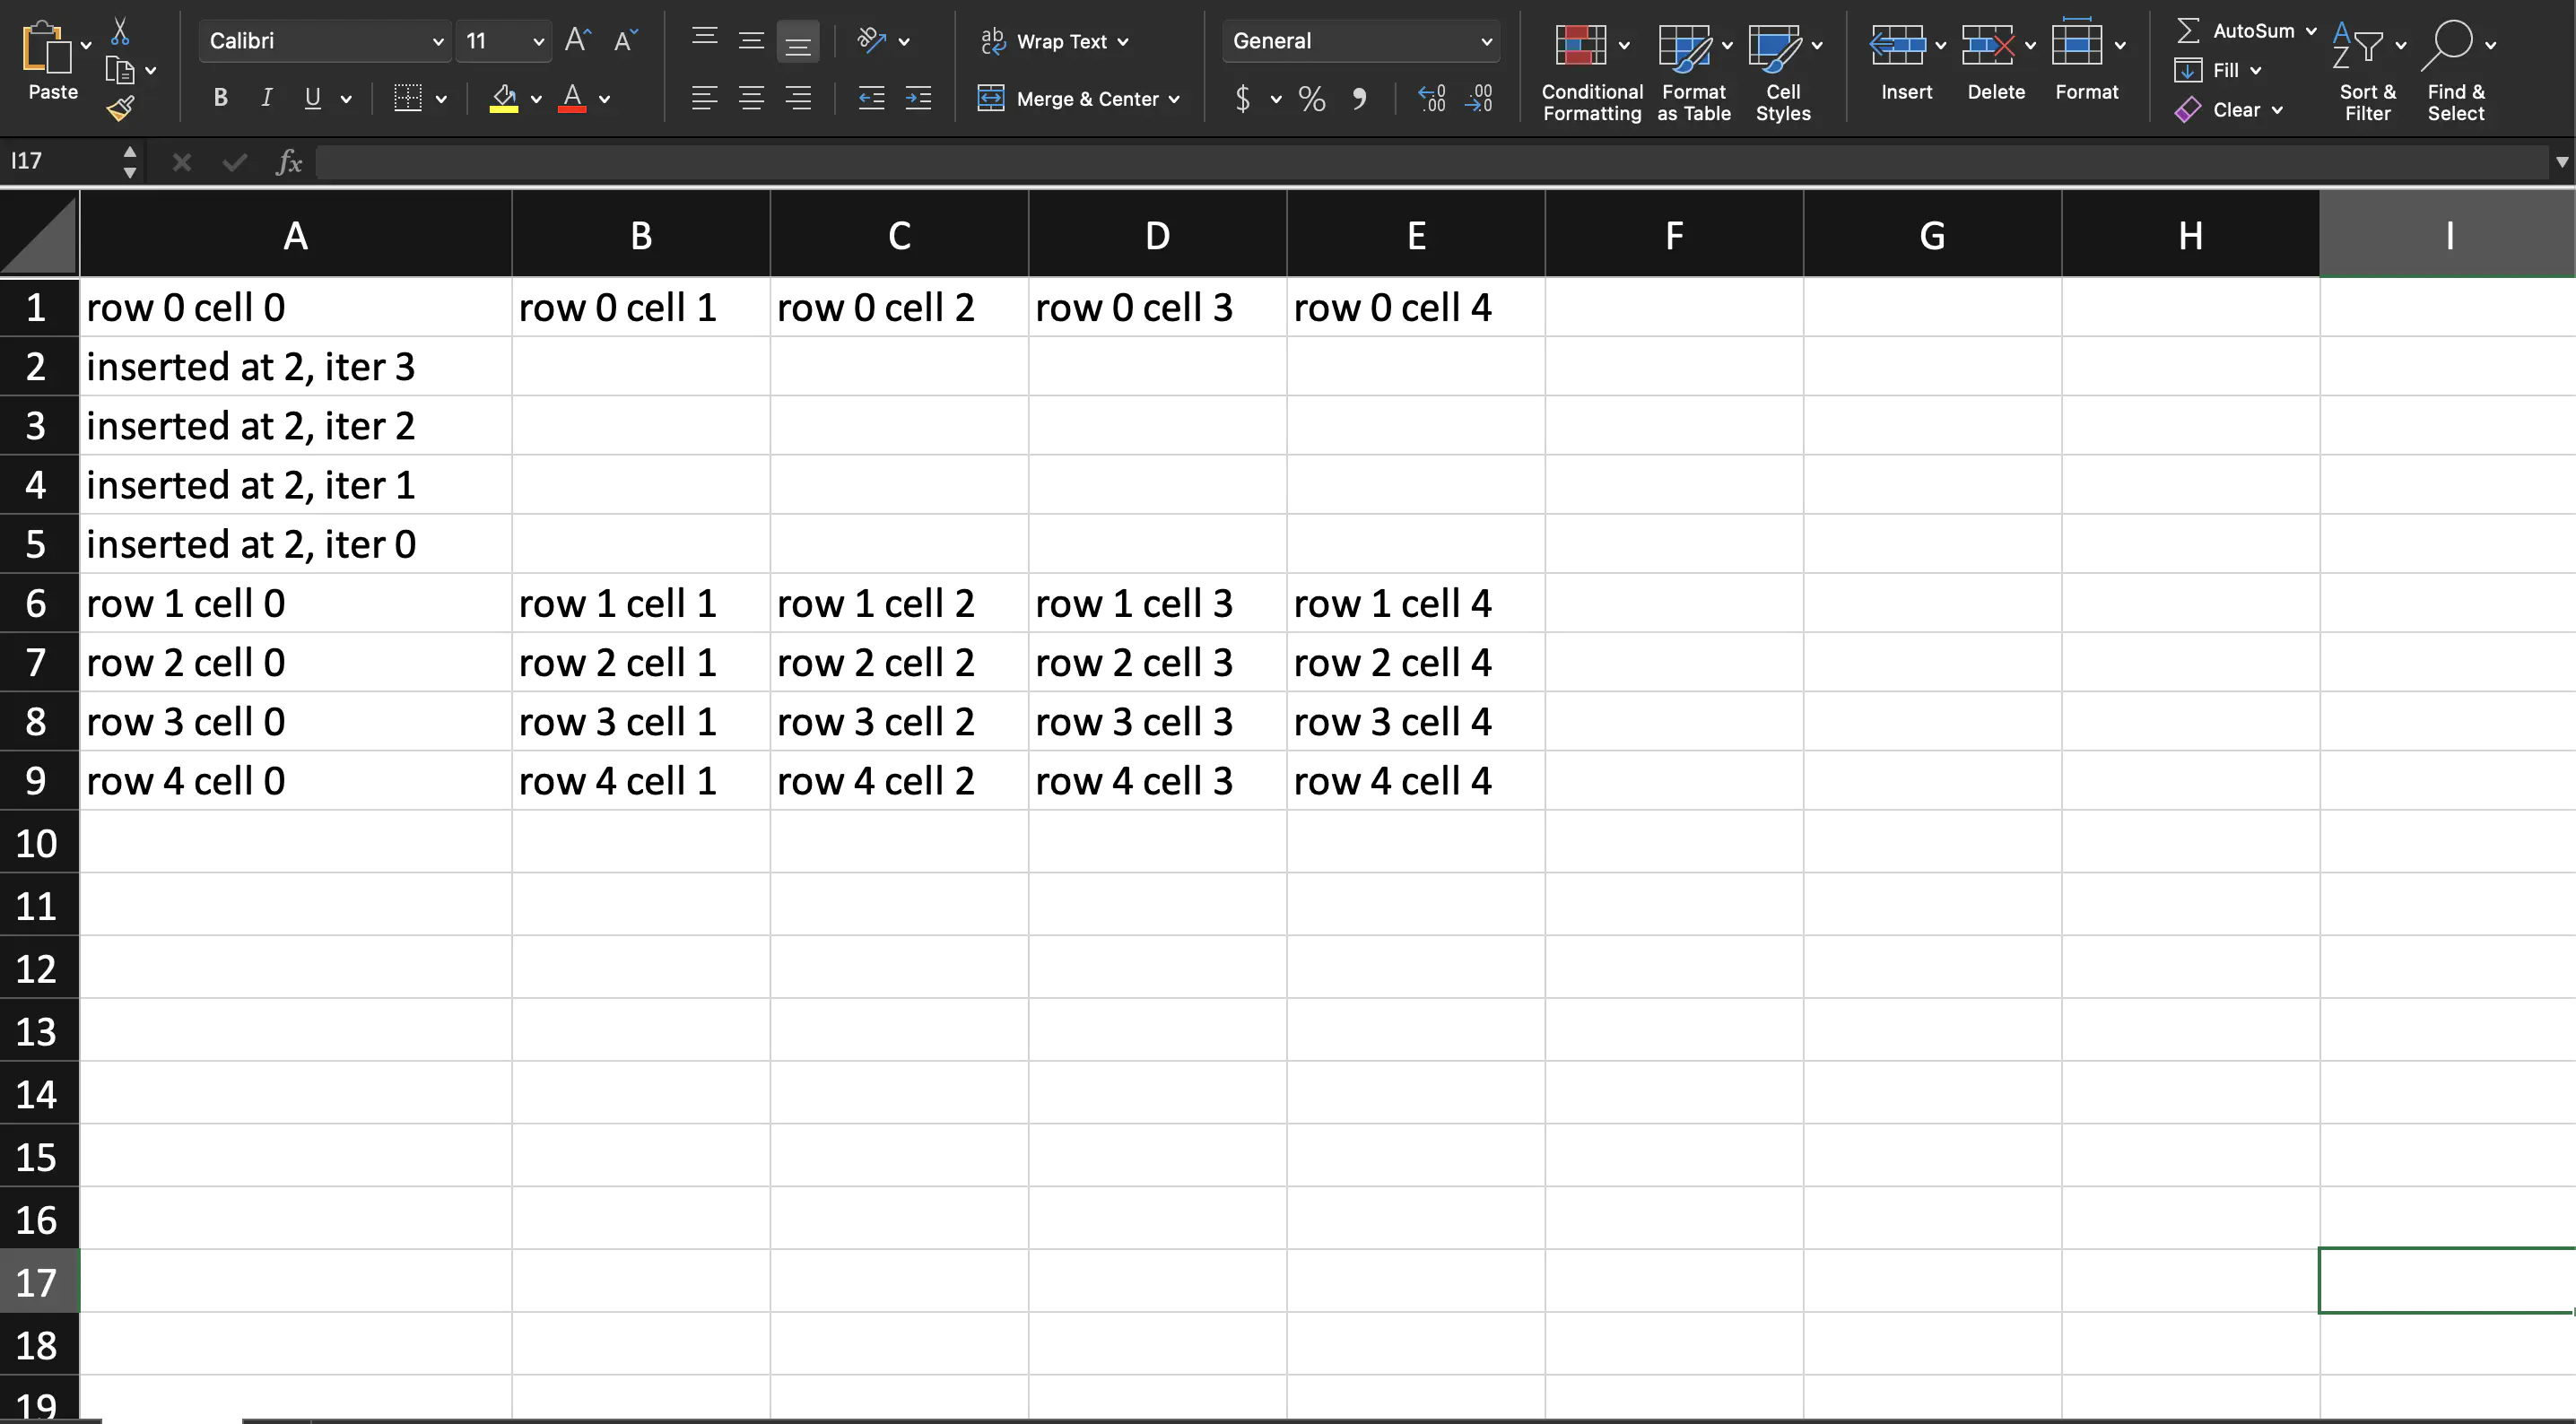The image size is (2576, 1424).
Task: Open the Format Painter tool
Action: pyautogui.click(x=121, y=108)
